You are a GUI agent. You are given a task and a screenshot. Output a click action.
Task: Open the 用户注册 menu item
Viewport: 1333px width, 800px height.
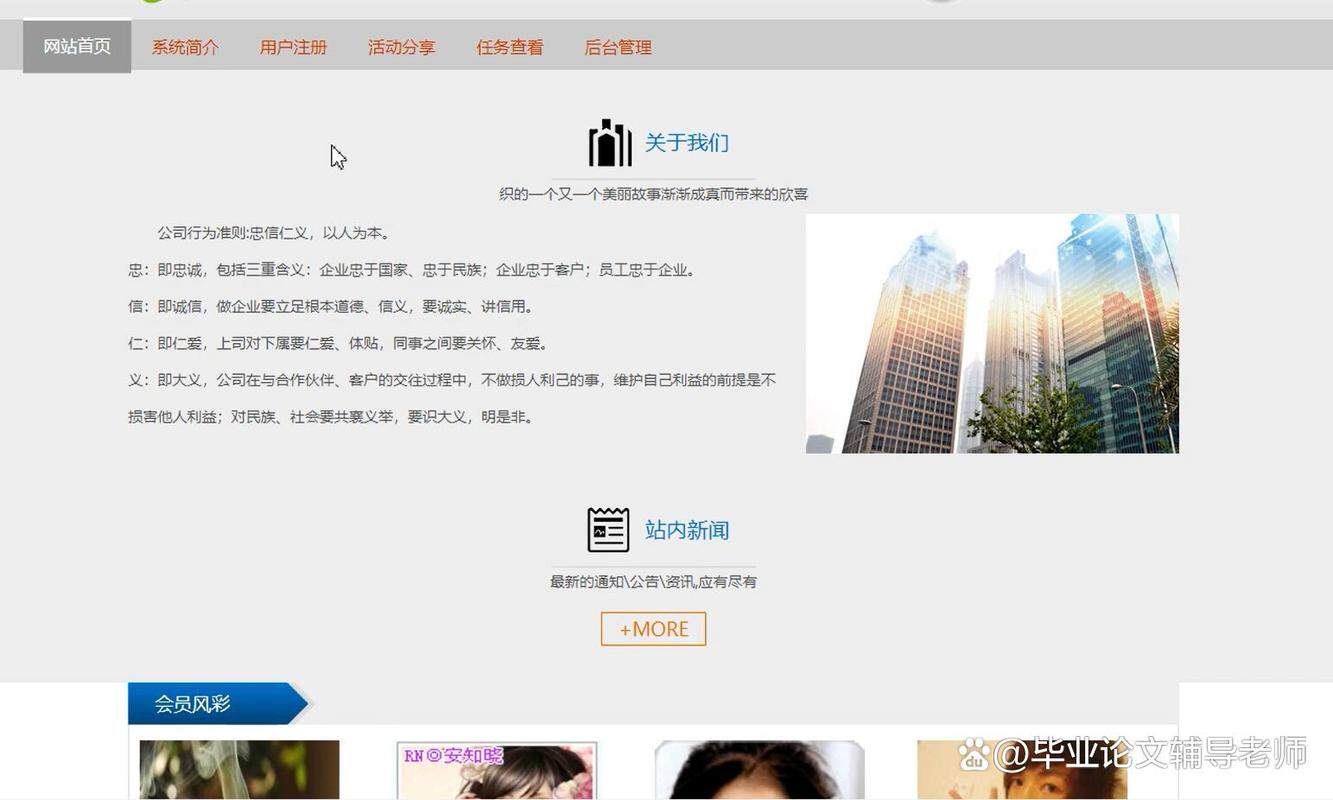(293, 47)
